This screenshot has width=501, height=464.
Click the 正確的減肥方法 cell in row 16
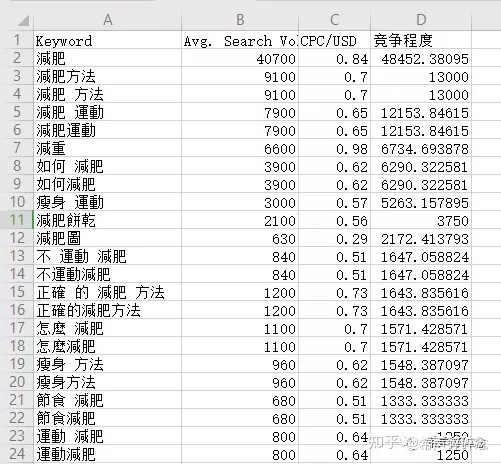click(107, 310)
